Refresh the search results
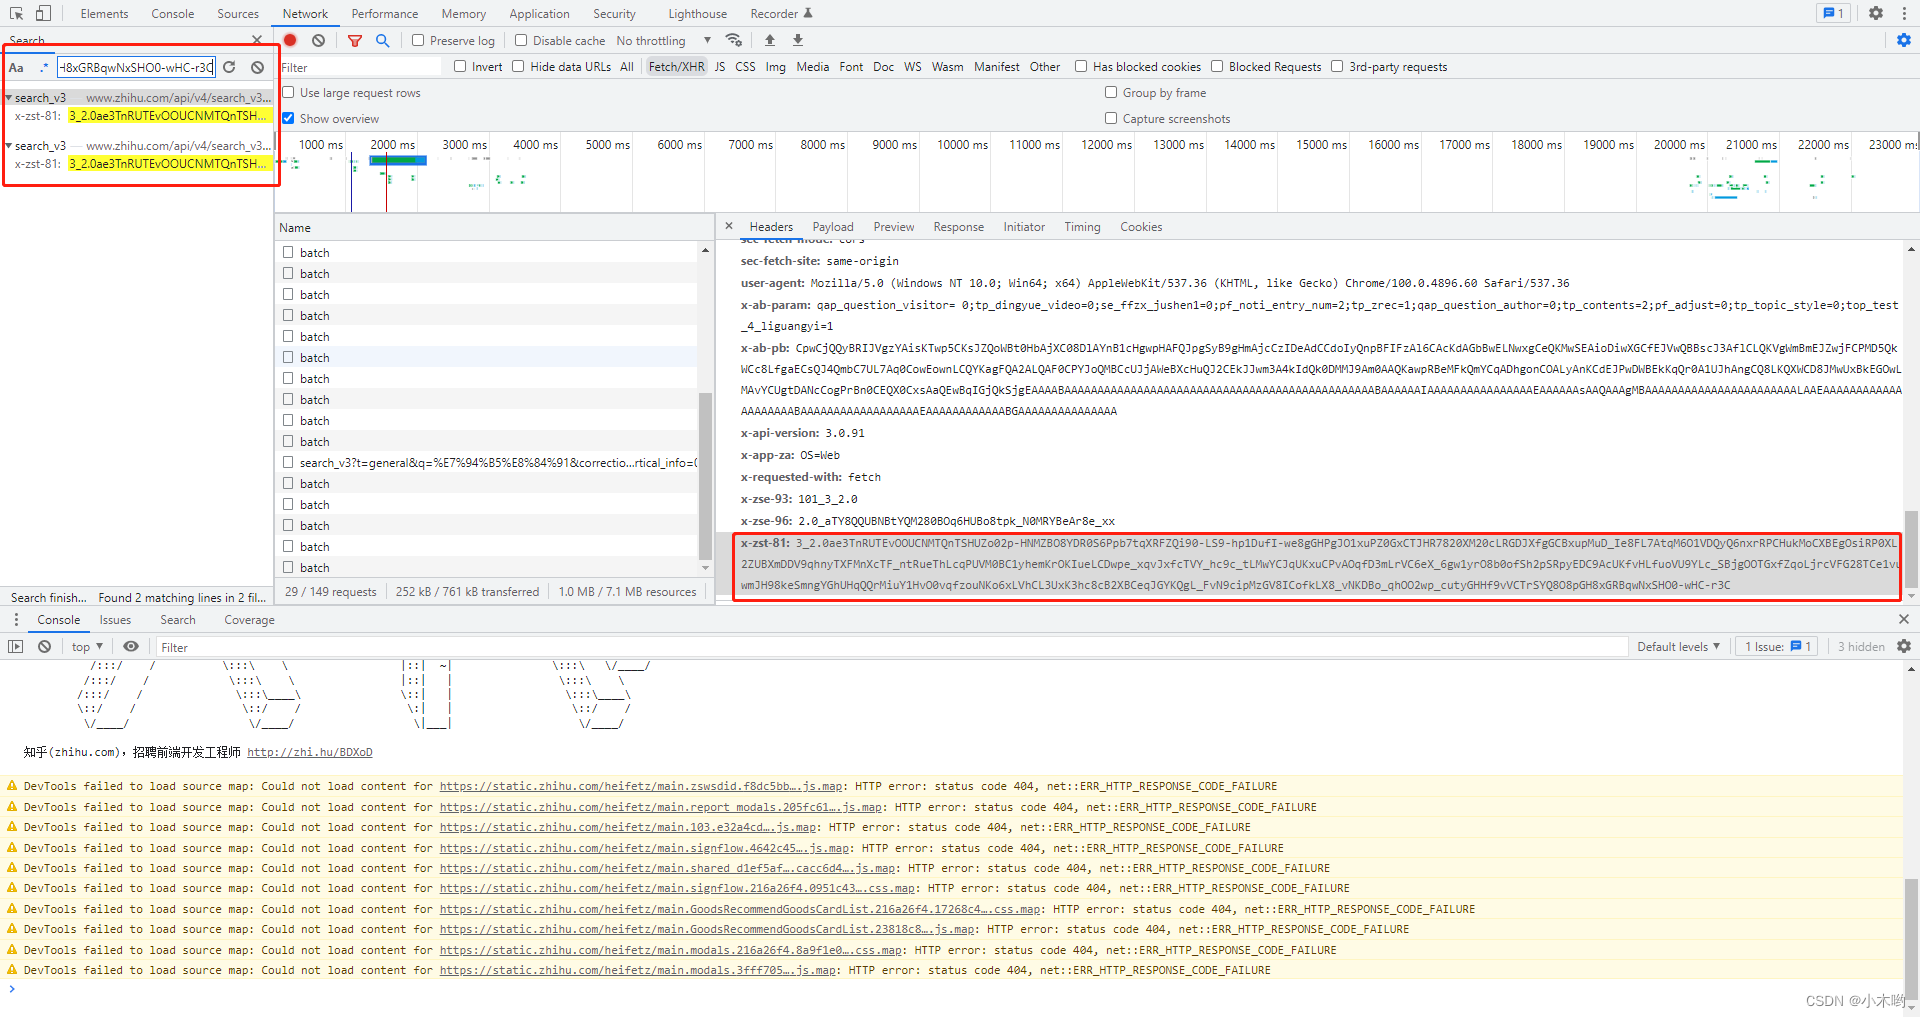Image resolution: width=1920 pixels, height=1017 pixels. 229,67
